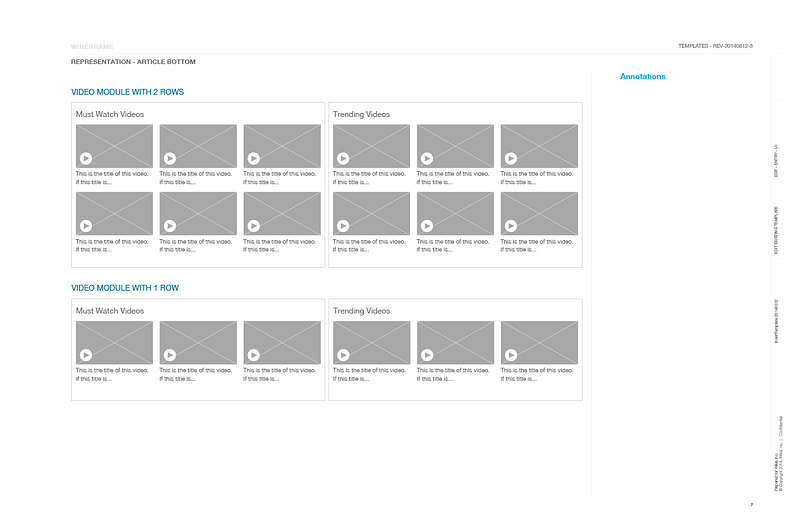Screen dimensions: 800x518
Task: Open title under second top-row Trending video, 2-row module
Action: pos(453,178)
